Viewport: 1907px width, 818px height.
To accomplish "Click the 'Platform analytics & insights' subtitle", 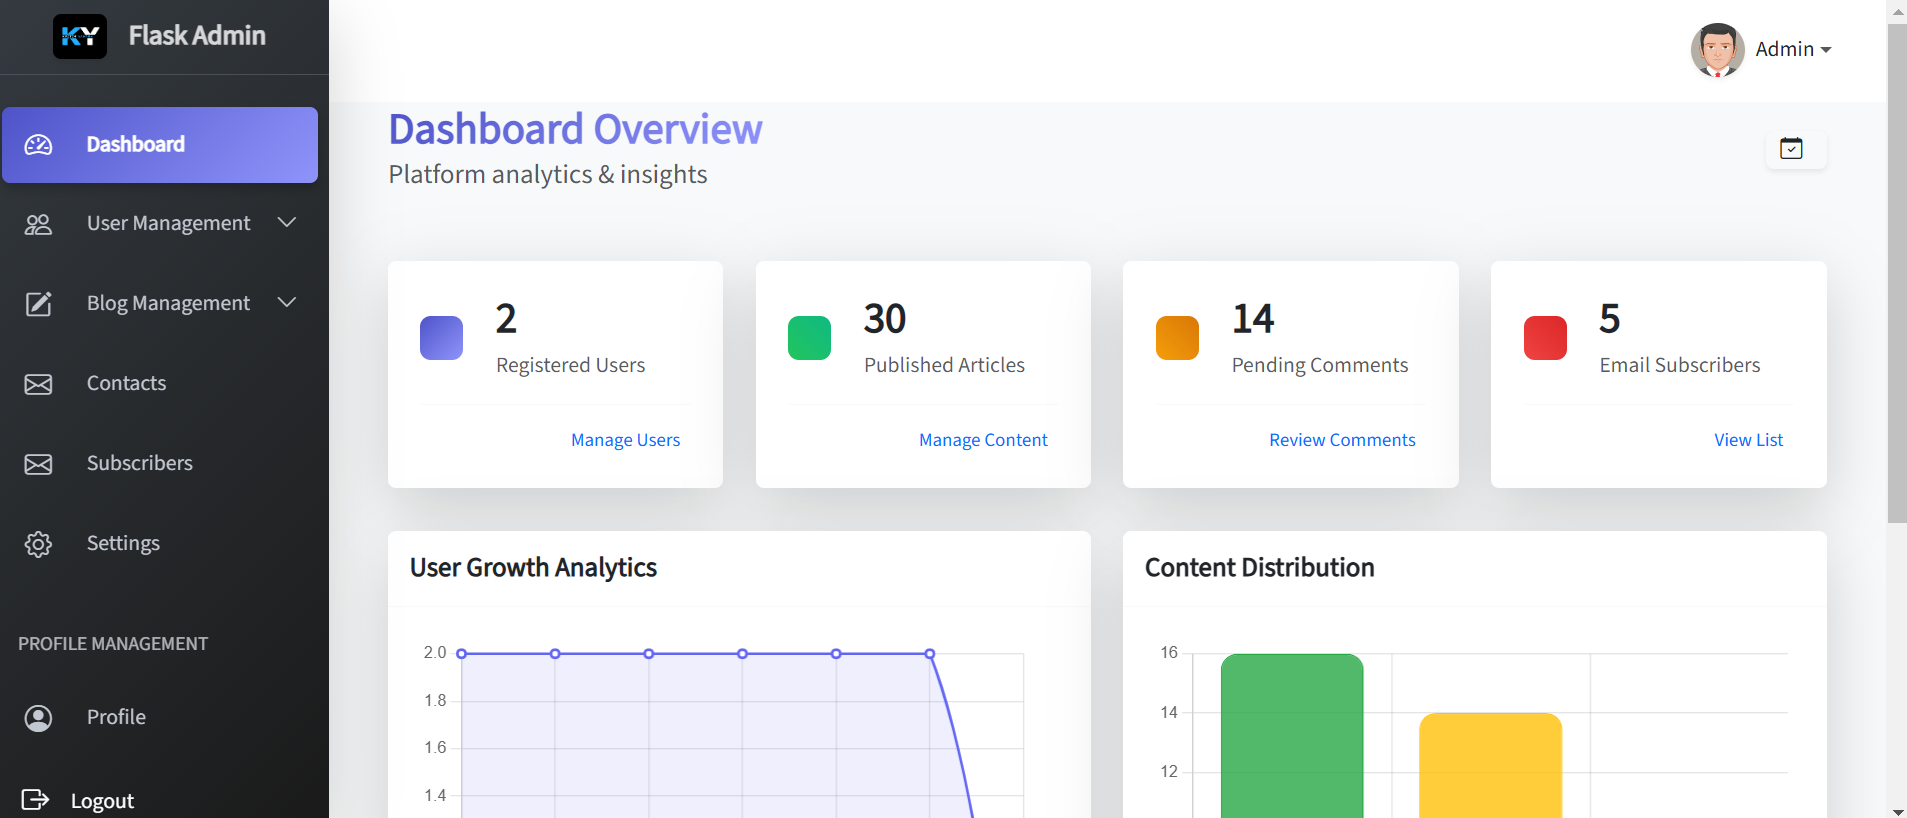I will 547,175.
